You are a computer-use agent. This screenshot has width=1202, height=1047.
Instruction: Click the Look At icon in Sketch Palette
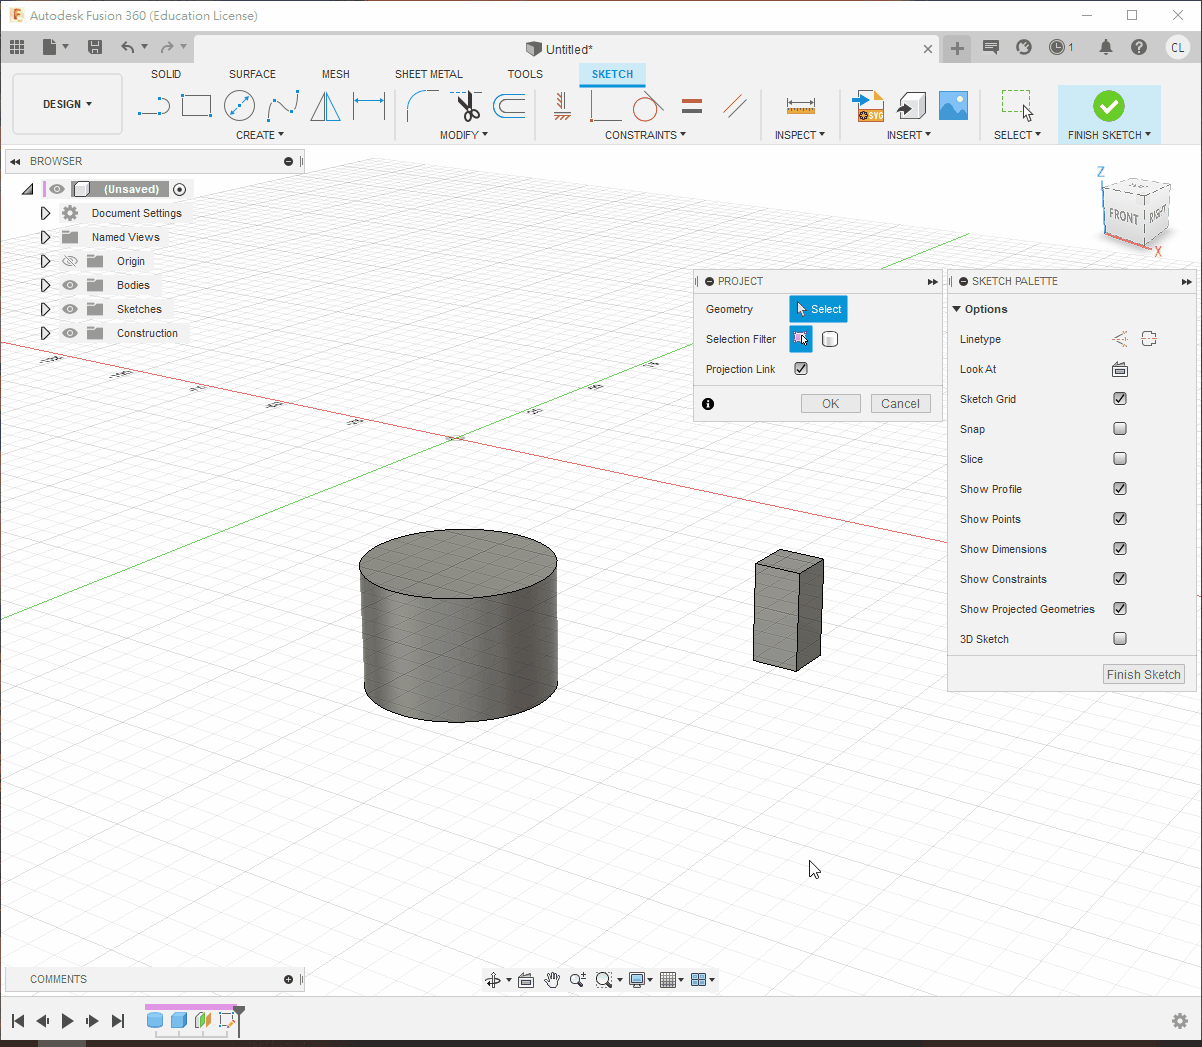coord(1120,369)
